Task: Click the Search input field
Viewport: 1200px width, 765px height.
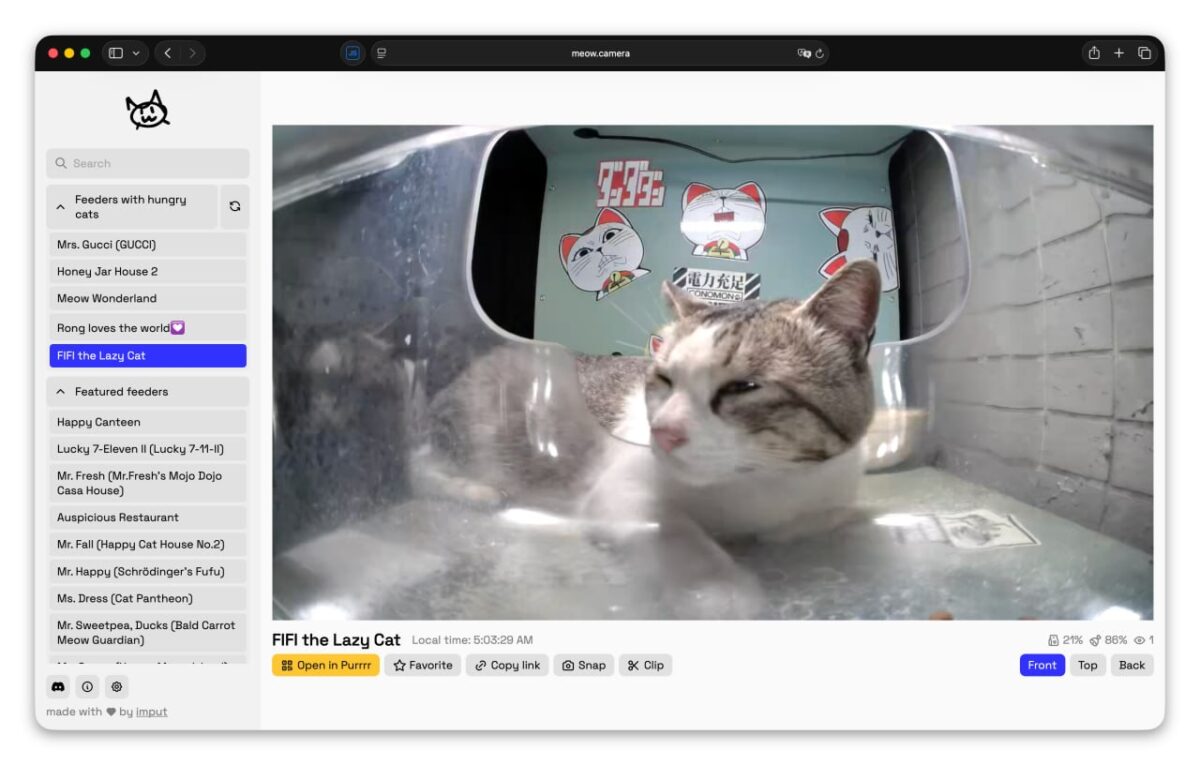Action: (x=147, y=163)
